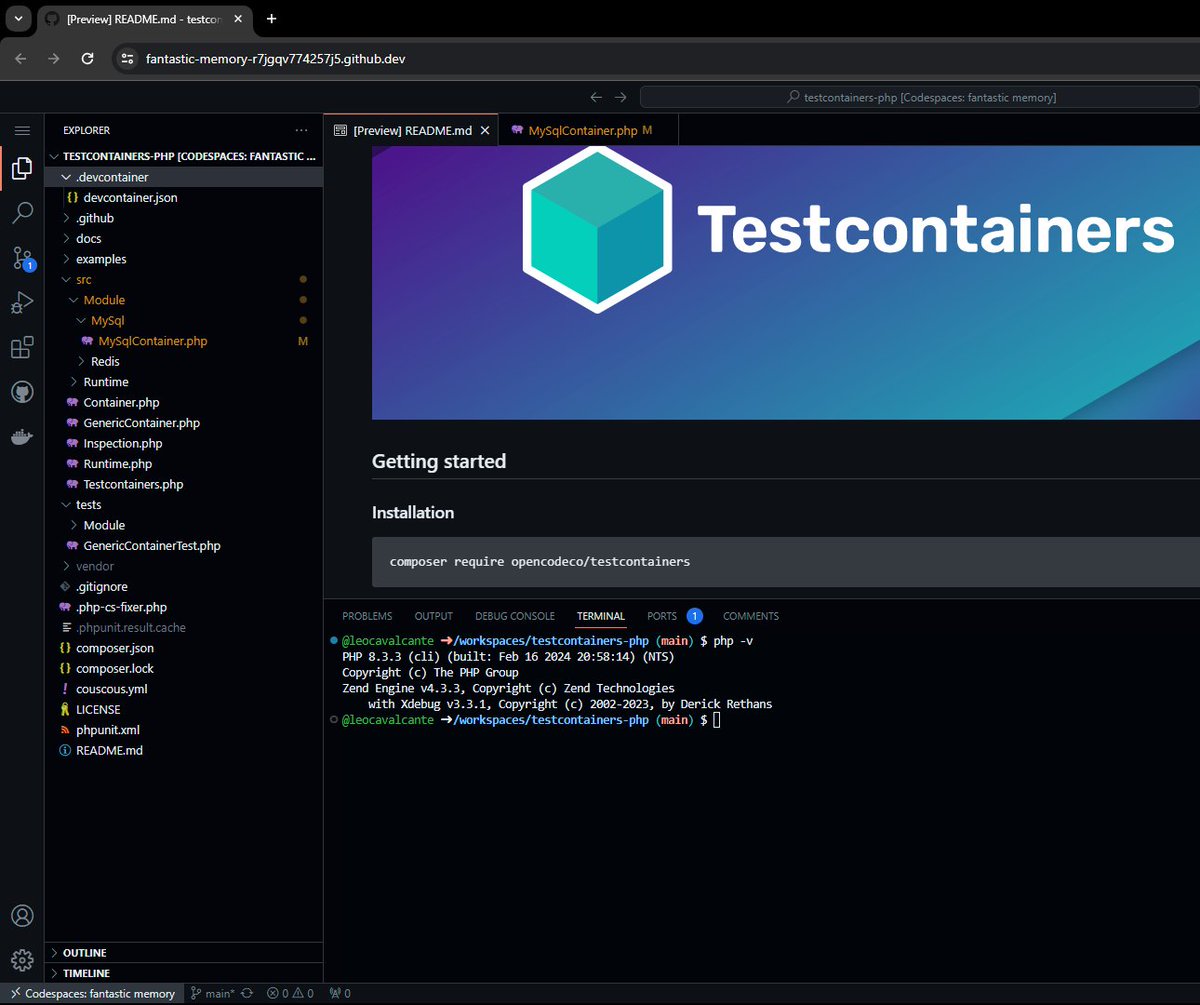1200x1005 pixels.
Task: Navigate forward in the editor history
Action: (x=621, y=97)
